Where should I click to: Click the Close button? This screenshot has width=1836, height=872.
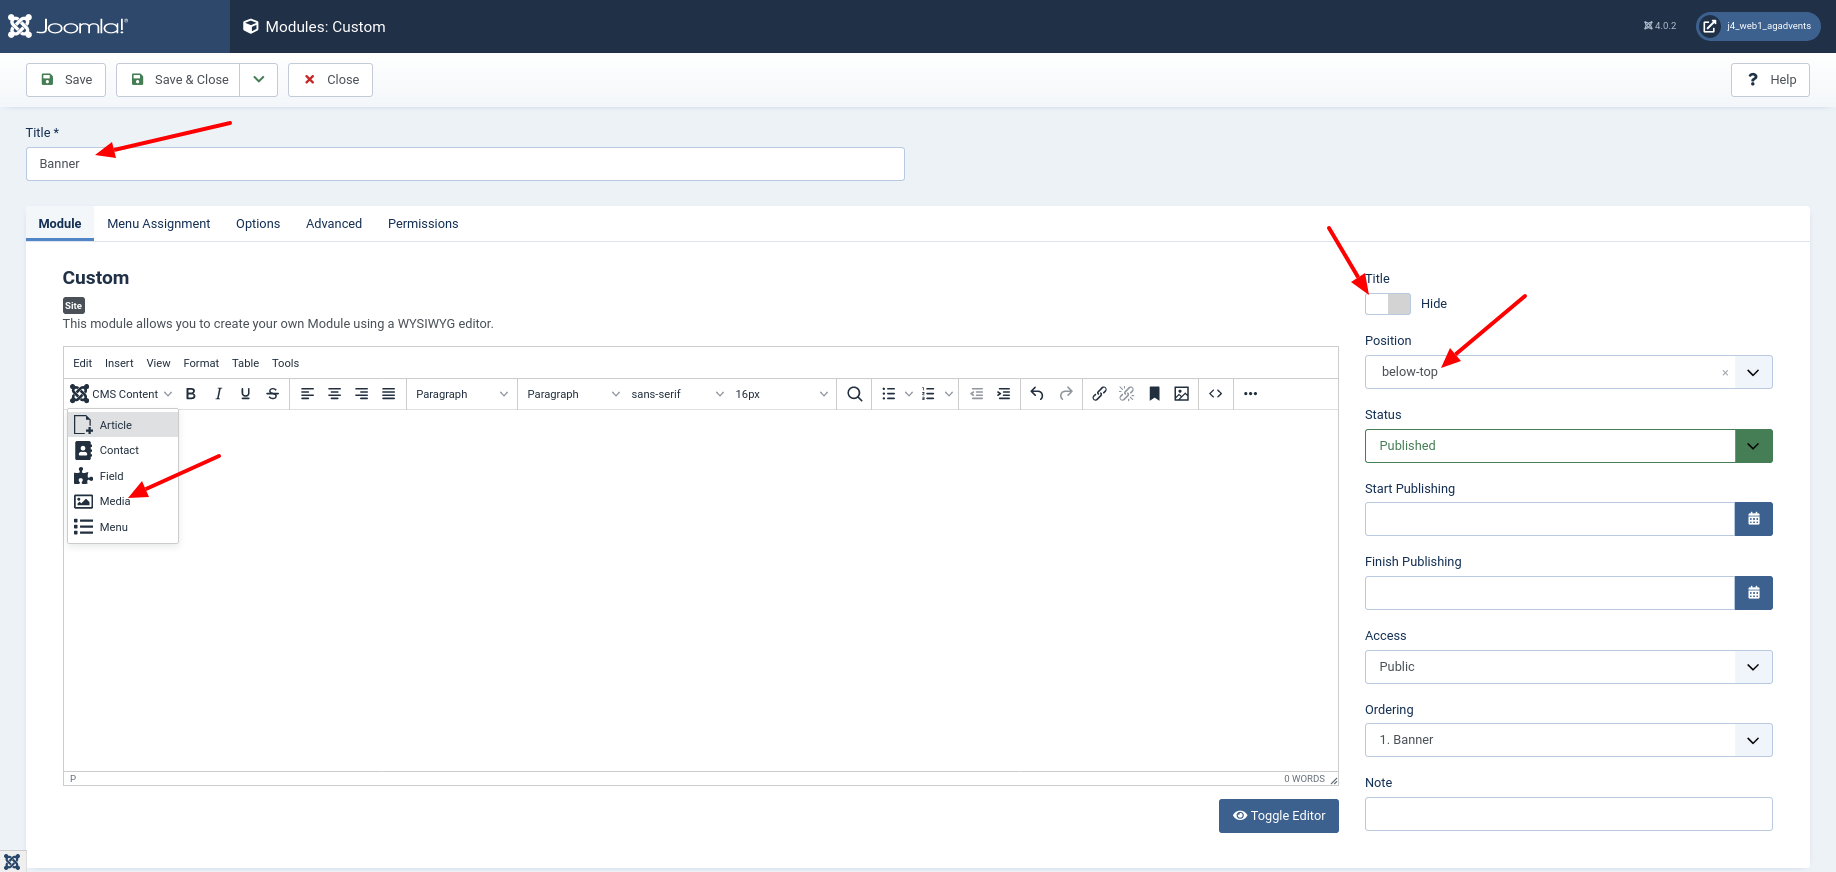[x=330, y=80]
